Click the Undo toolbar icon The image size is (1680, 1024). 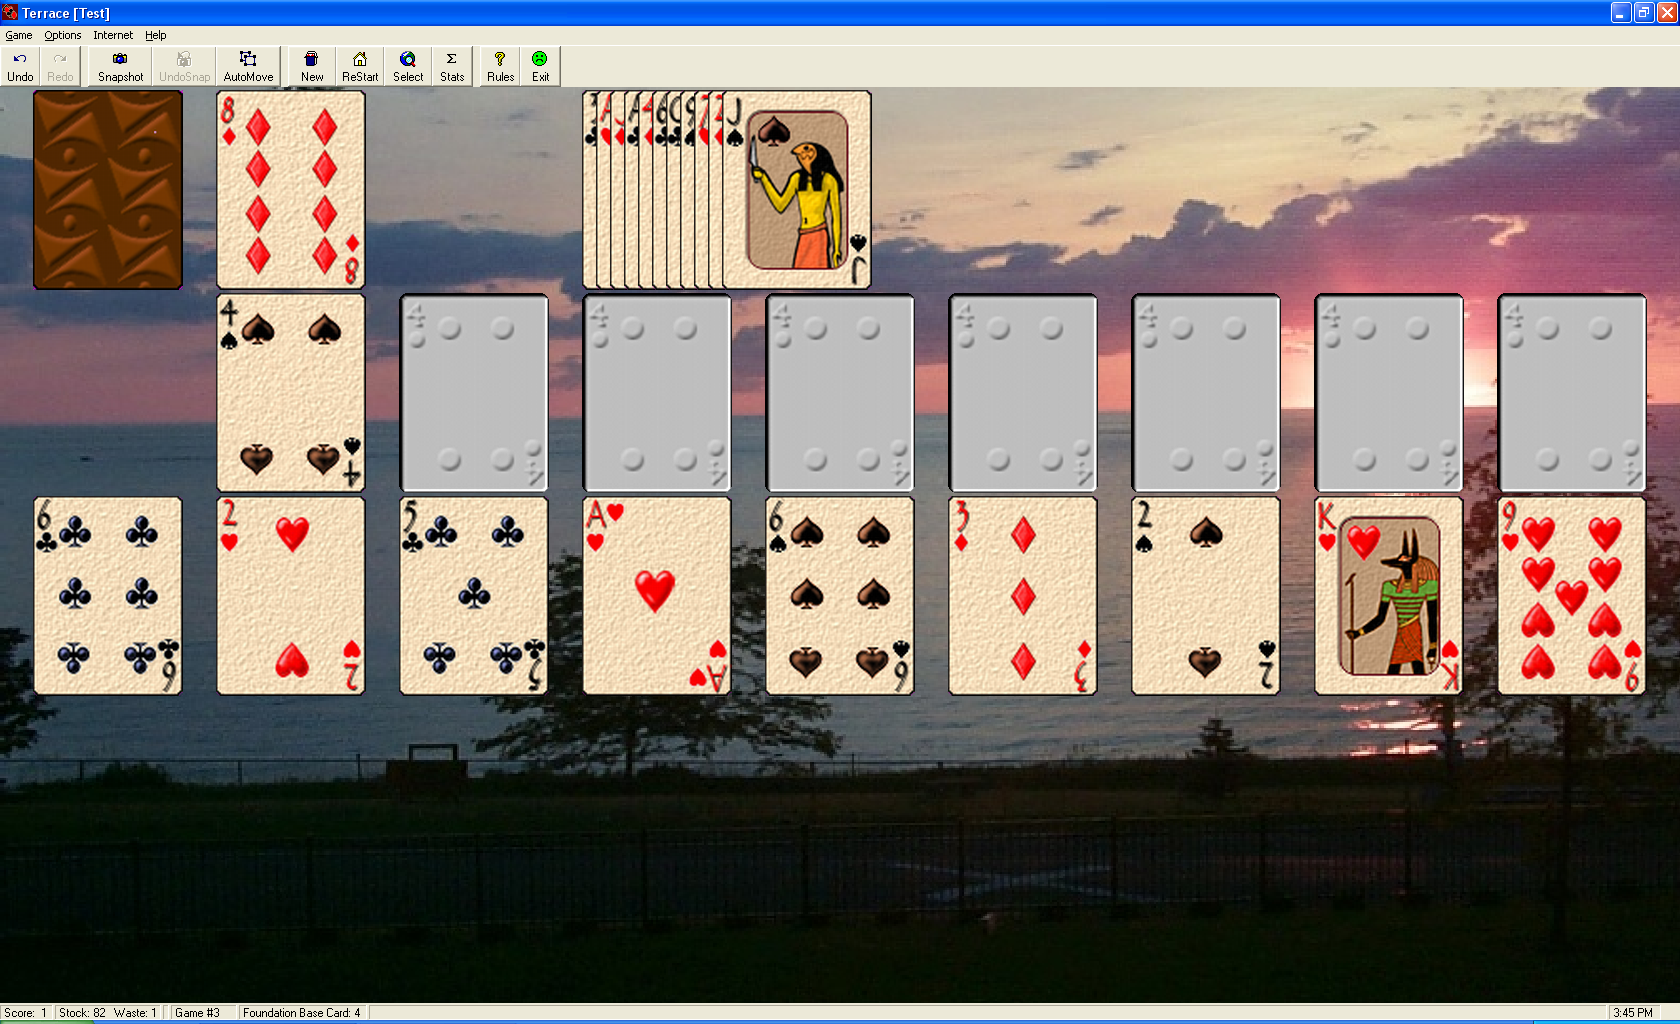20,66
